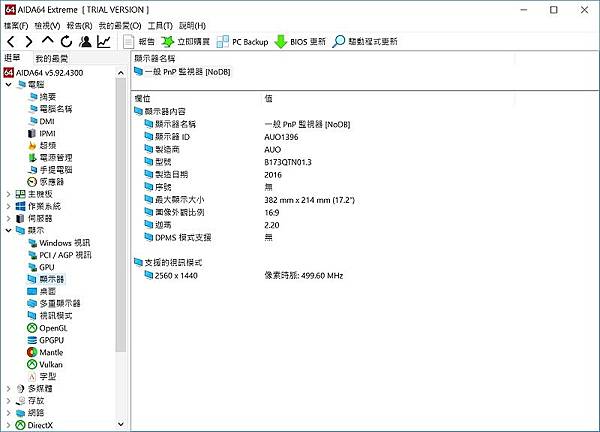
Task: Click the sidebar vertical scrollbar thumb
Action: point(121,215)
